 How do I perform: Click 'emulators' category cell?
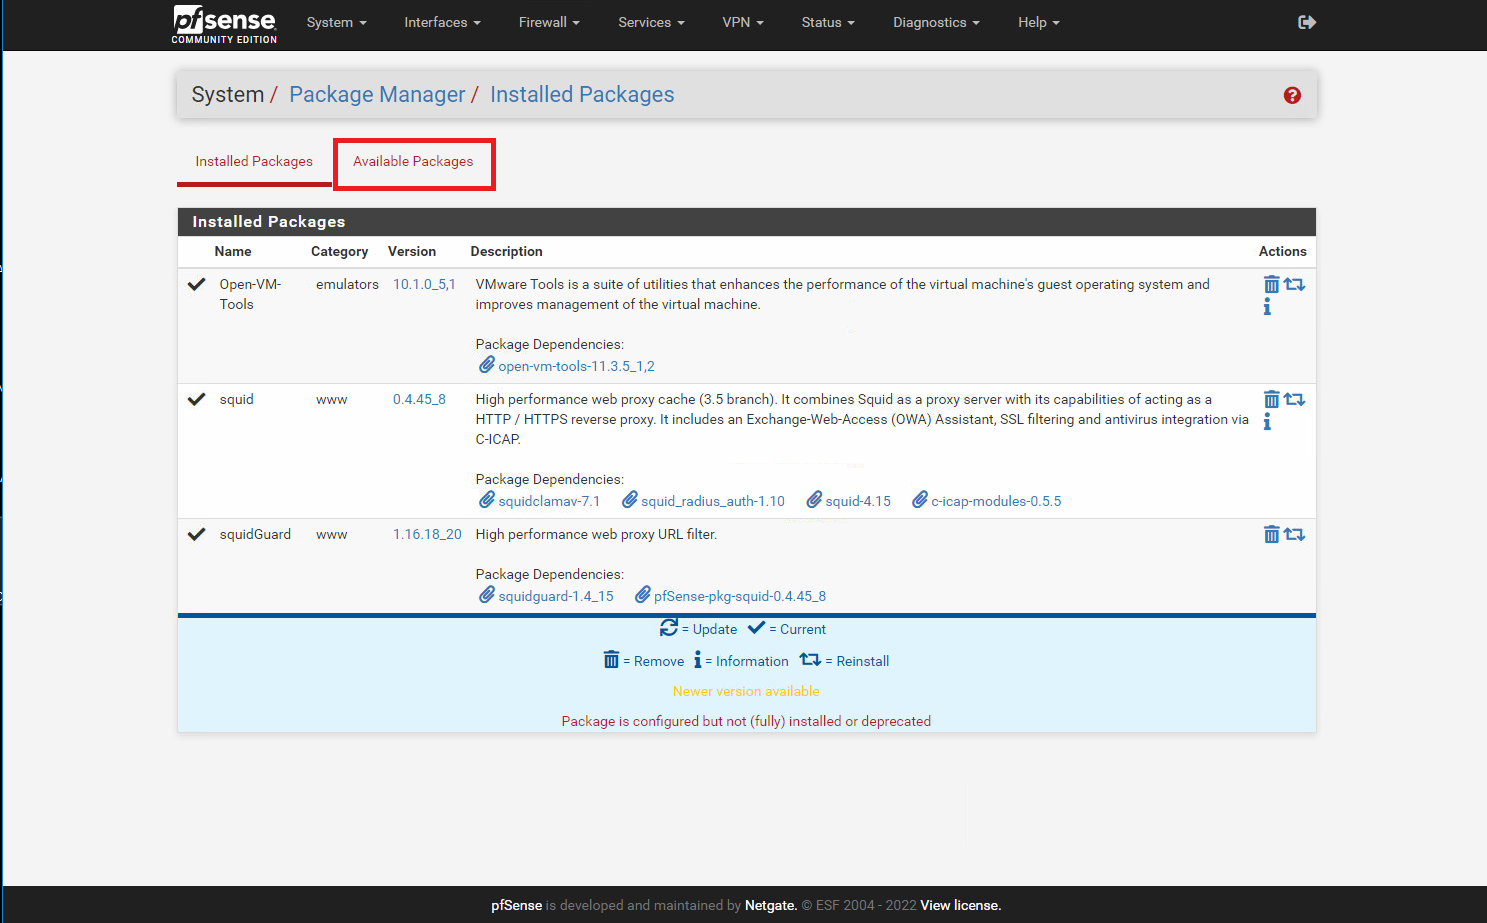tap(347, 285)
